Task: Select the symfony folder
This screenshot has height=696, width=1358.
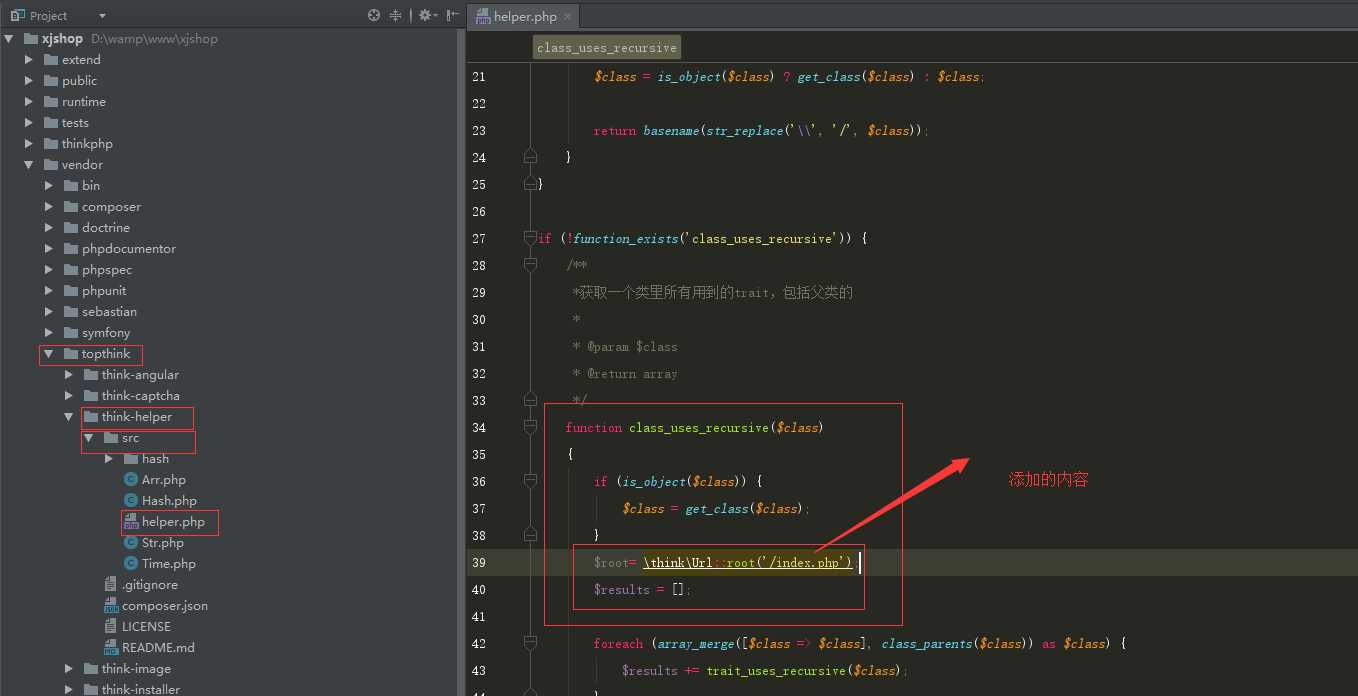Action: (x=106, y=333)
